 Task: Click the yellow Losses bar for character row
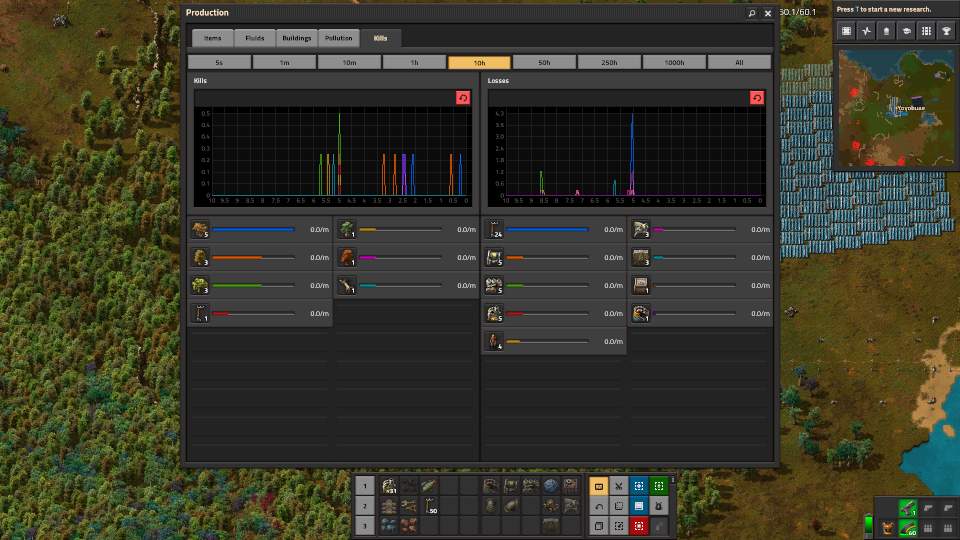coord(547,342)
